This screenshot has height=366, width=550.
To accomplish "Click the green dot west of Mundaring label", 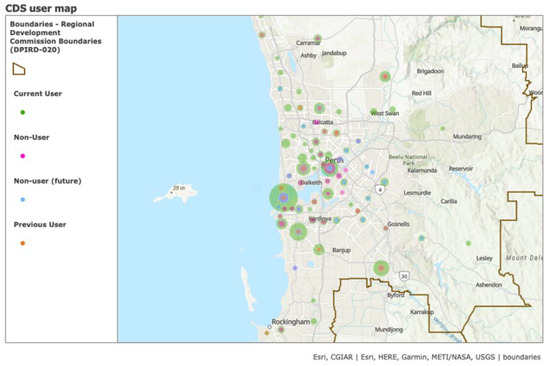I will coord(443,128).
